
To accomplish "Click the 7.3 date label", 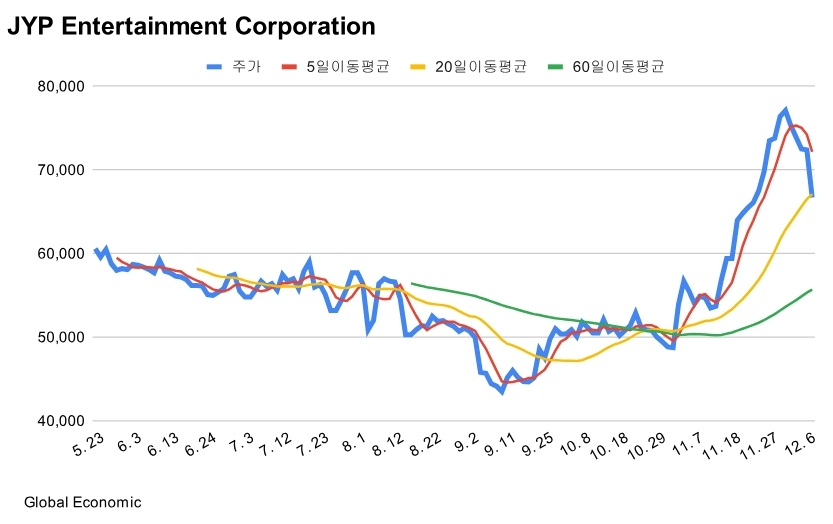I will (x=242, y=442).
